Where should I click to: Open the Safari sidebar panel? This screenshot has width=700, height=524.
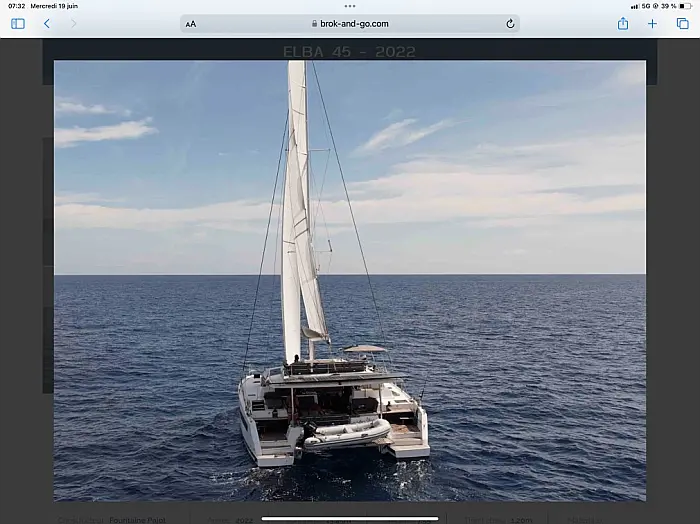tap(18, 24)
